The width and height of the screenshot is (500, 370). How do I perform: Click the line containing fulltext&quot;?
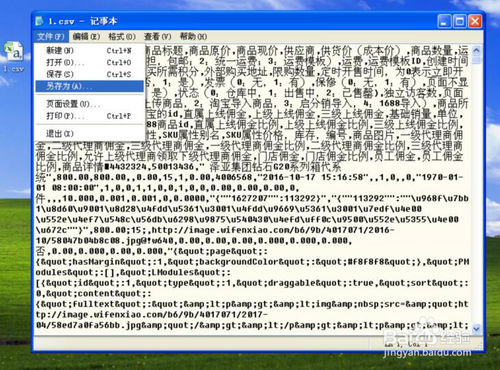pos(252,304)
